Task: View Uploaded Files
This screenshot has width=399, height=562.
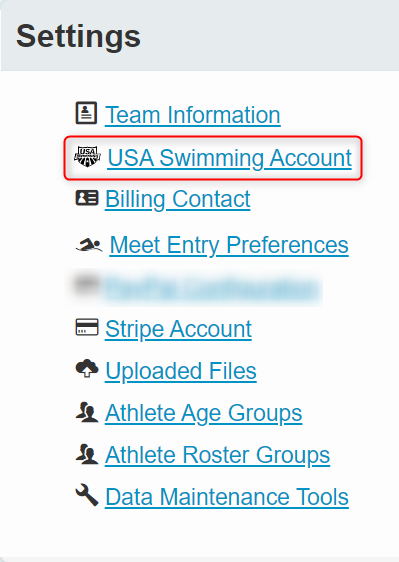Action: click(x=181, y=371)
